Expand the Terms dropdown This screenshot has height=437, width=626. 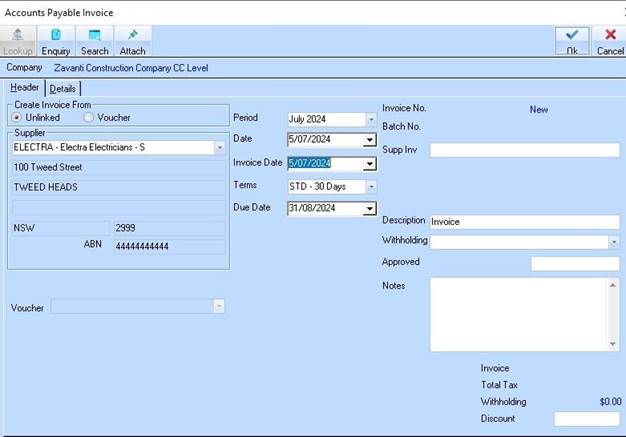(370, 187)
